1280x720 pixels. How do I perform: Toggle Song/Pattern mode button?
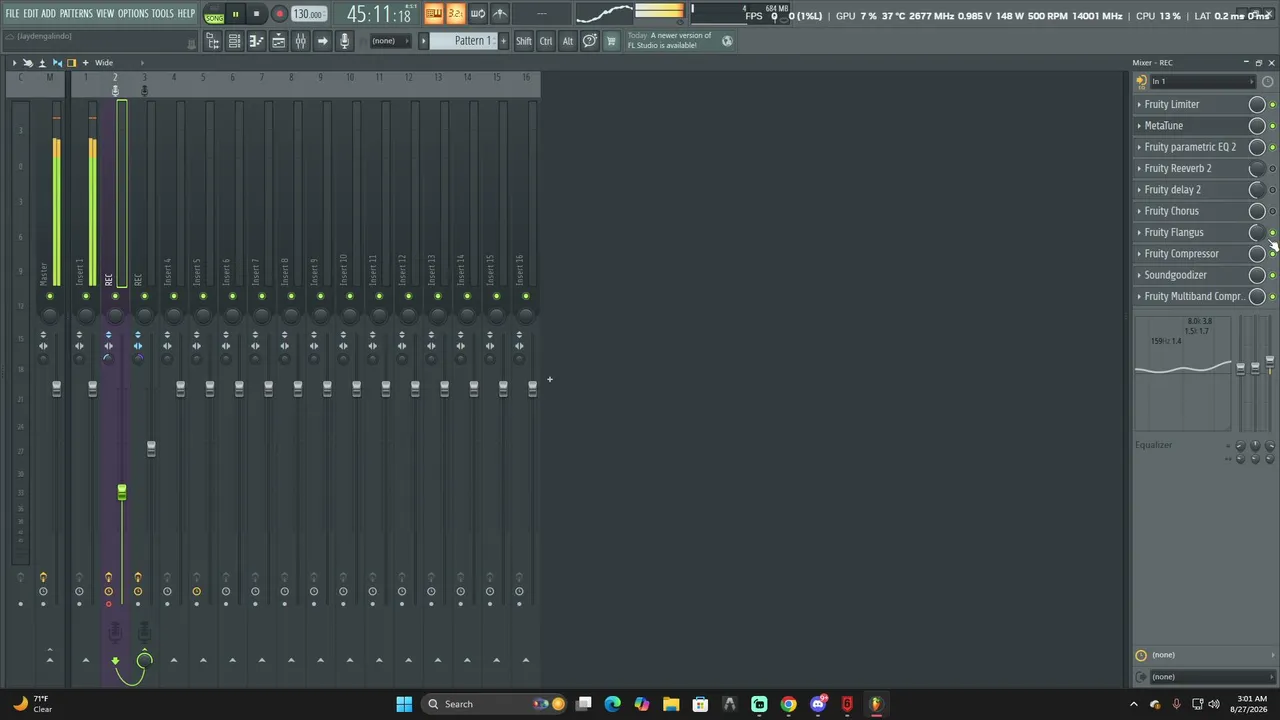pos(214,14)
